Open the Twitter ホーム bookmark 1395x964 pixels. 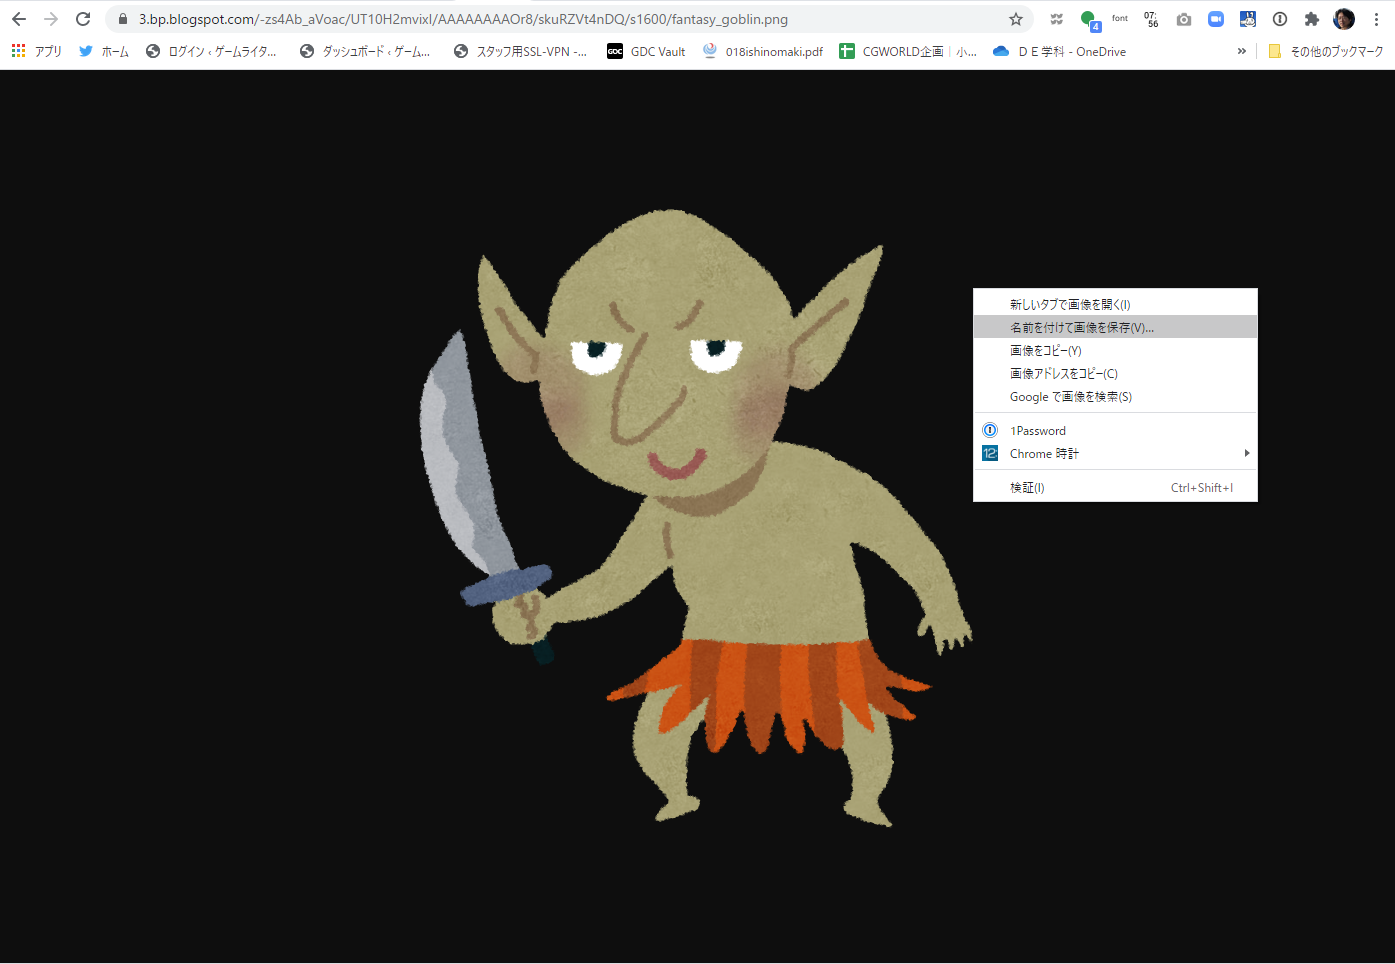point(104,51)
